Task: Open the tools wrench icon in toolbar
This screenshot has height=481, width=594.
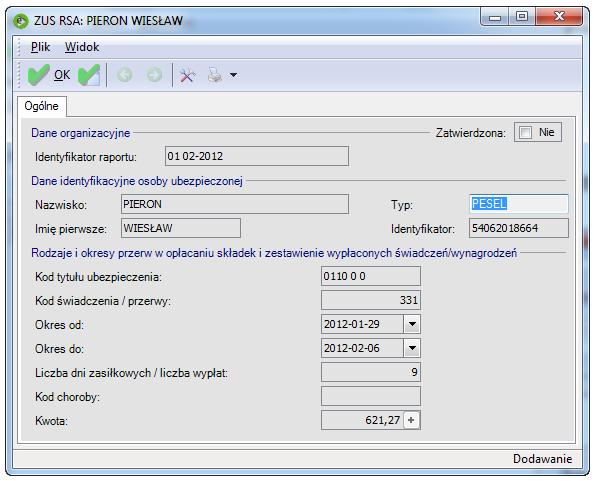Action: coord(187,75)
